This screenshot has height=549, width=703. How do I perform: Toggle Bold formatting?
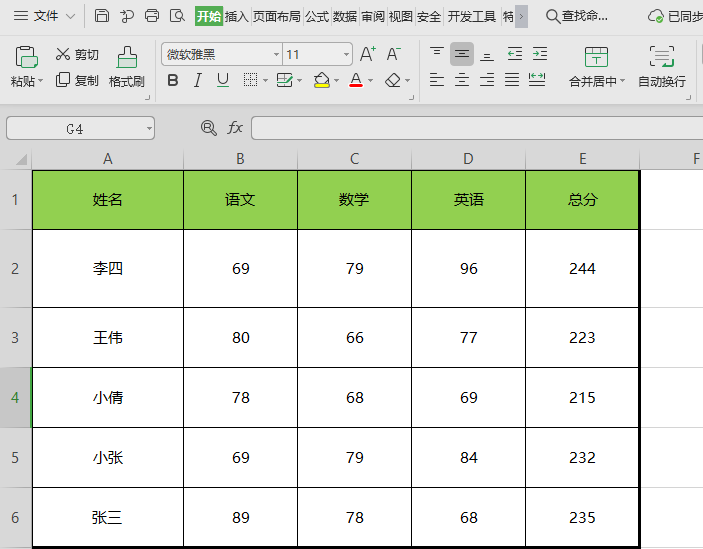[173, 80]
